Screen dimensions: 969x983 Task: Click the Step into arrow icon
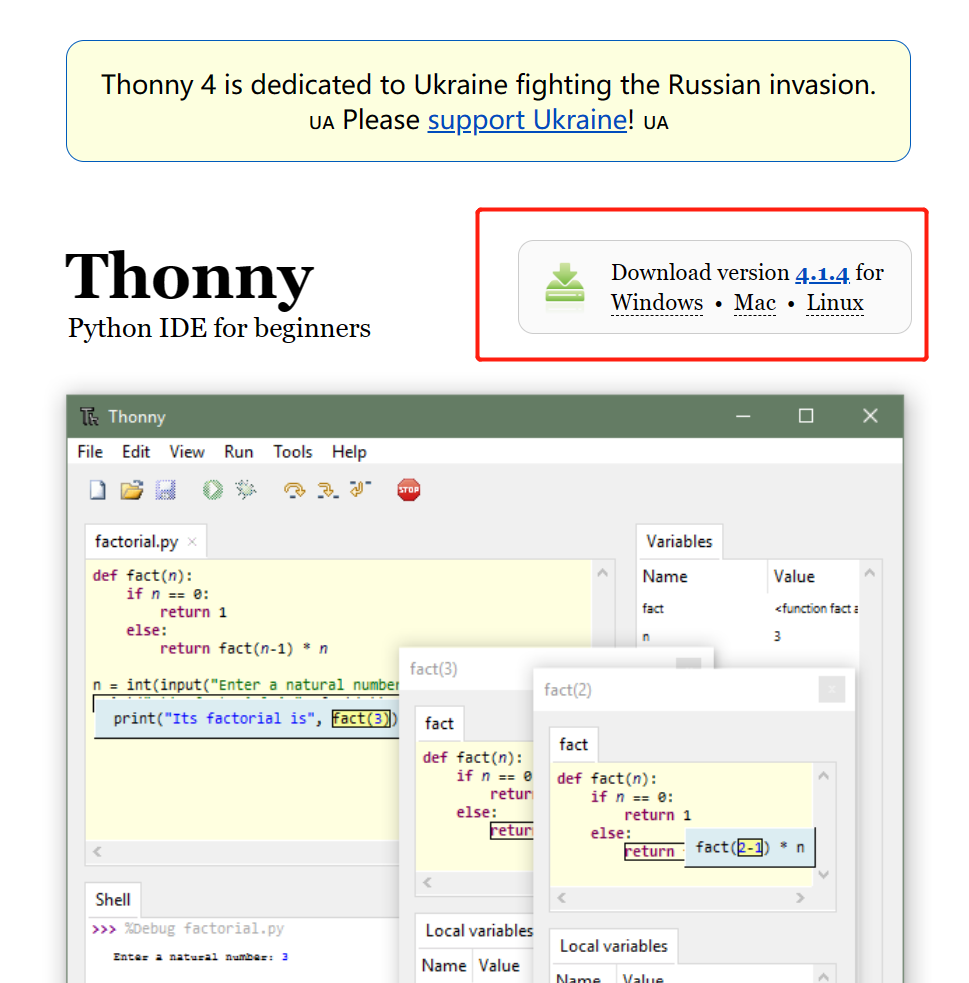[327, 490]
